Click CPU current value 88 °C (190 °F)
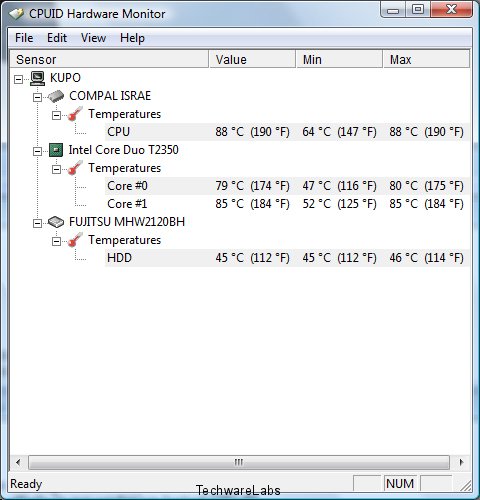The width and height of the screenshot is (480, 500). [252, 132]
